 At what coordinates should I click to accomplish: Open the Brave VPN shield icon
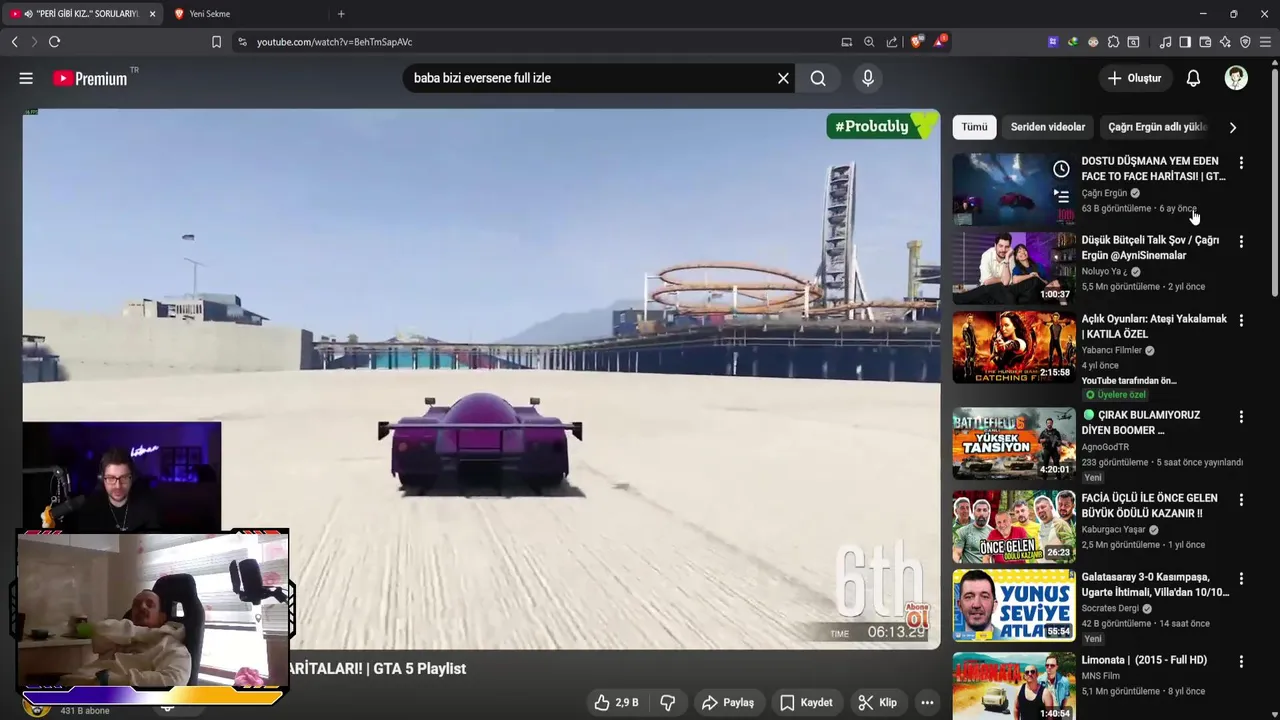coord(1245,42)
